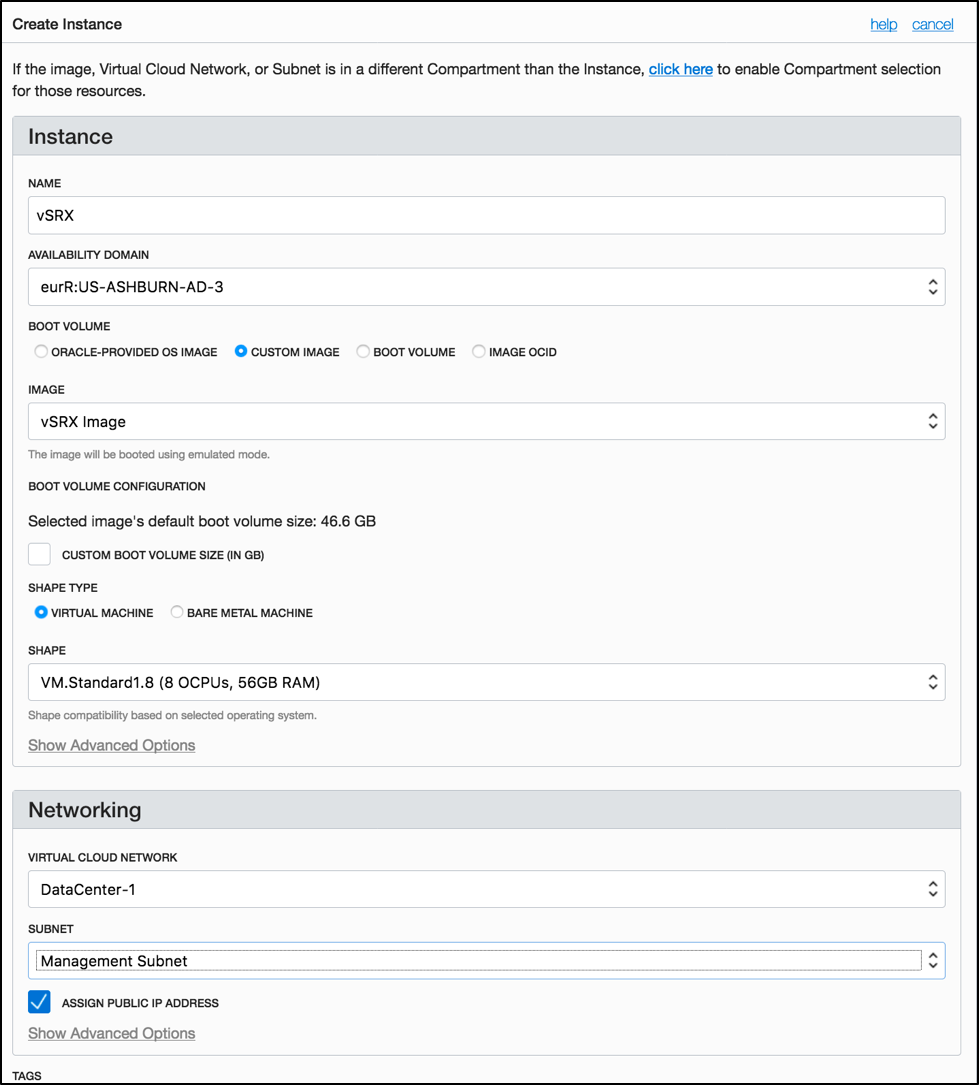Click the cancel link
This screenshot has height=1085, width=979.
[x=932, y=24]
